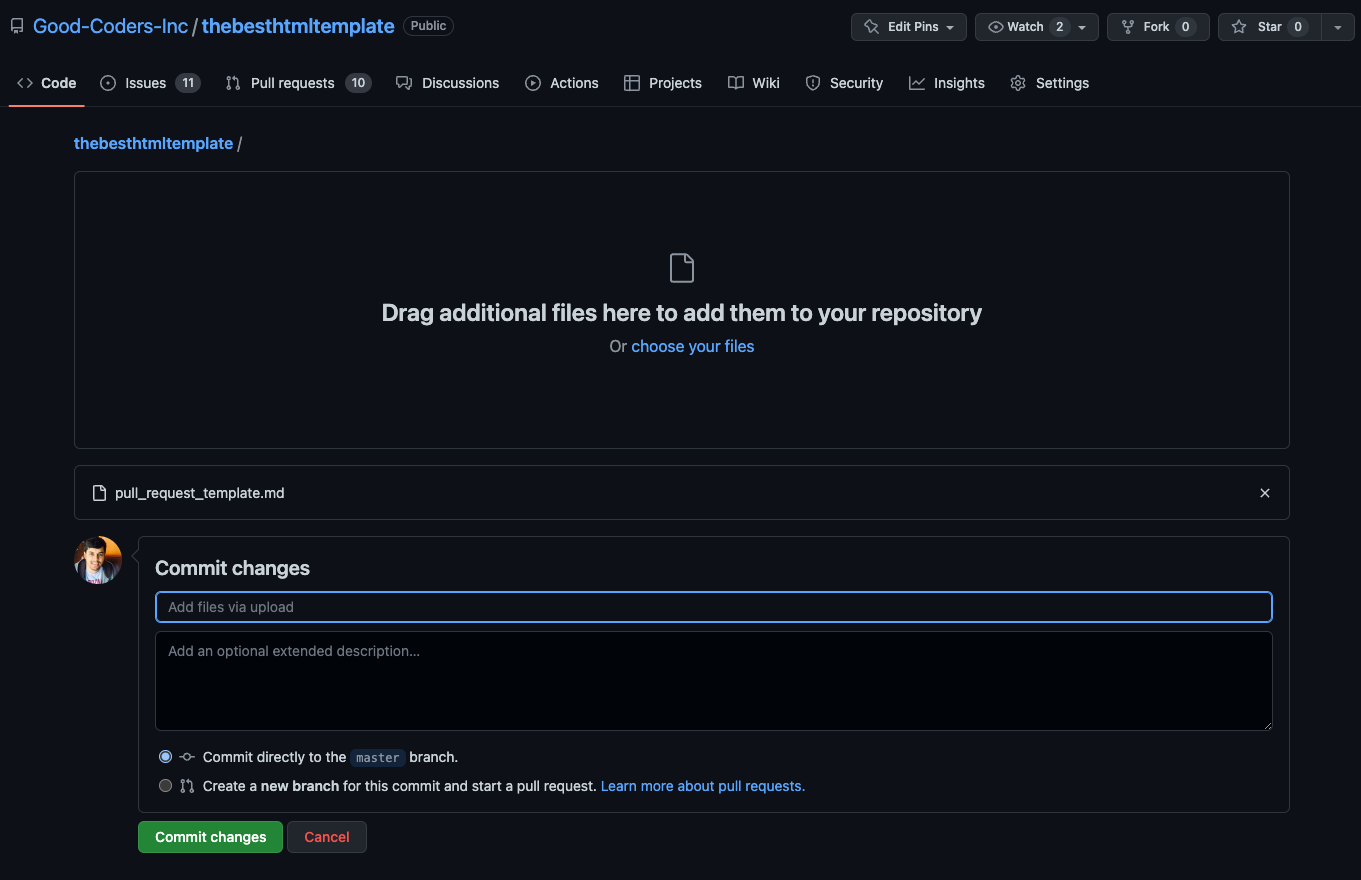The image size is (1361, 880).
Task: Fork the repository
Action: (1158, 27)
